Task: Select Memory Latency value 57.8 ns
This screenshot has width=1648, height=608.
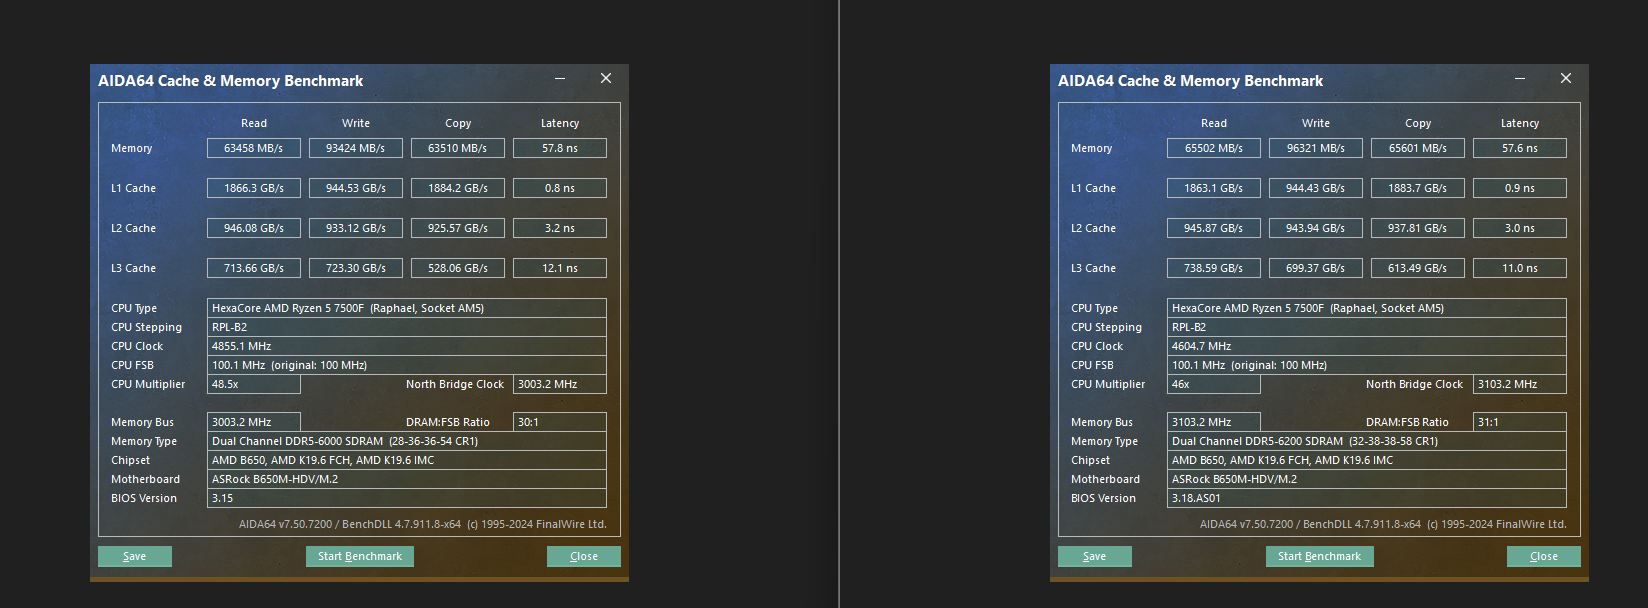Action: point(560,148)
